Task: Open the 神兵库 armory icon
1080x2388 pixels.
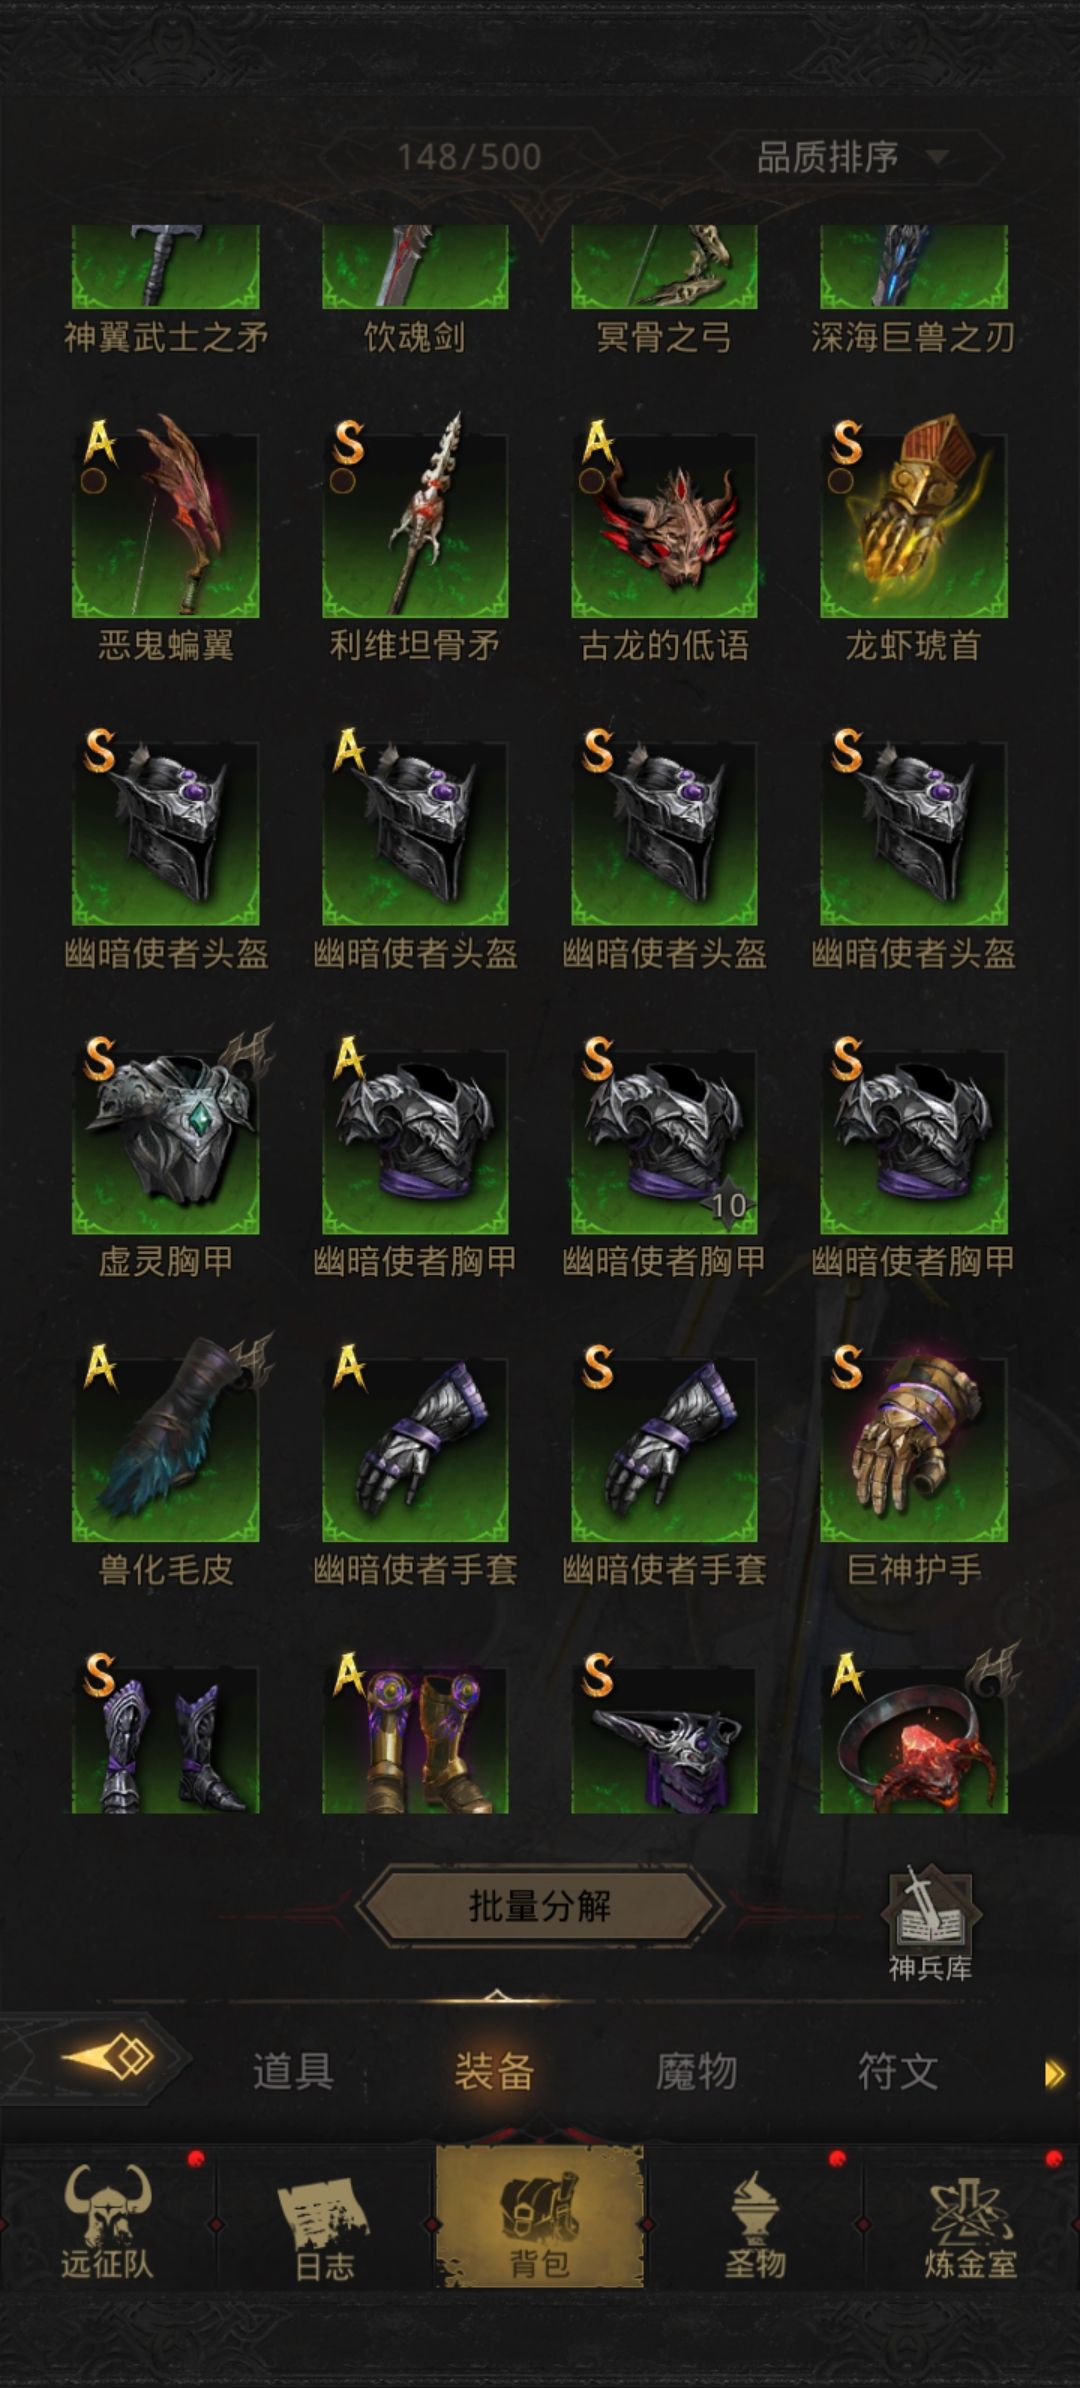Action: click(930, 1923)
